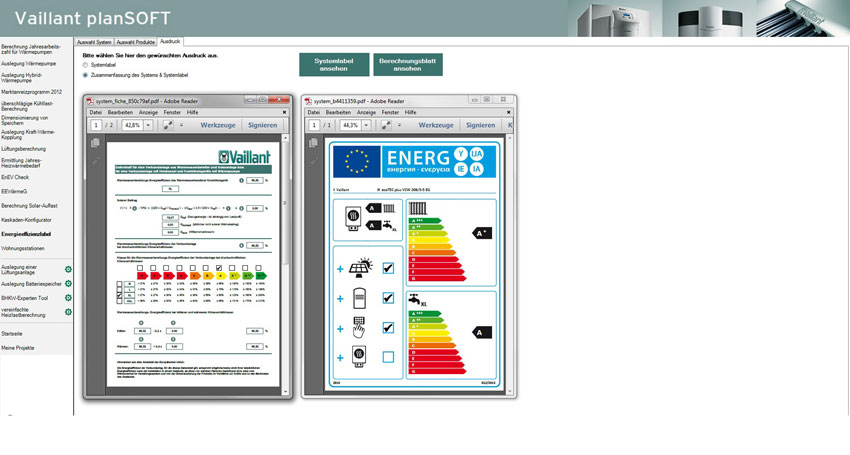Toggle the storage tank checkbox on label
This screenshot has width=850, height=455.
388,298
